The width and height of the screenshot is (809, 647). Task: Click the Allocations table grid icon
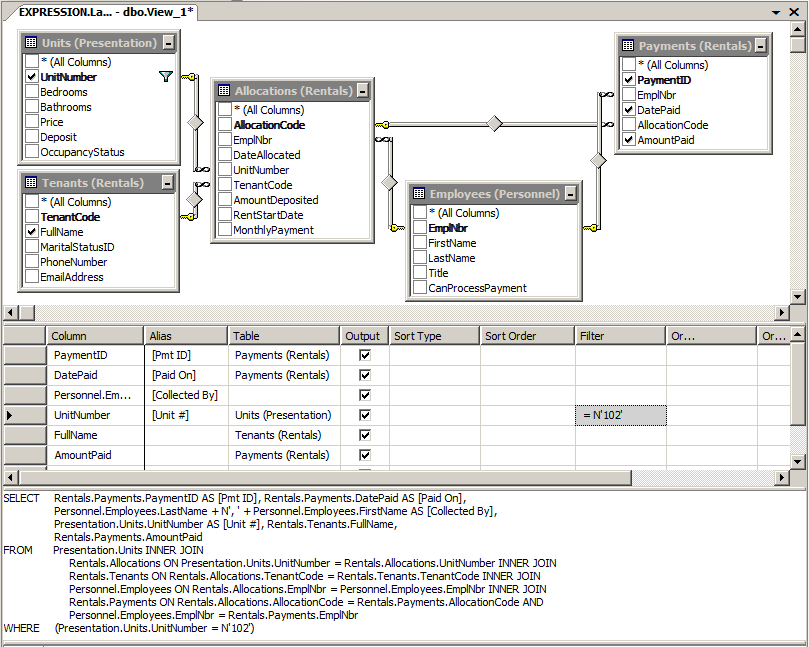[x=224, y=91]
